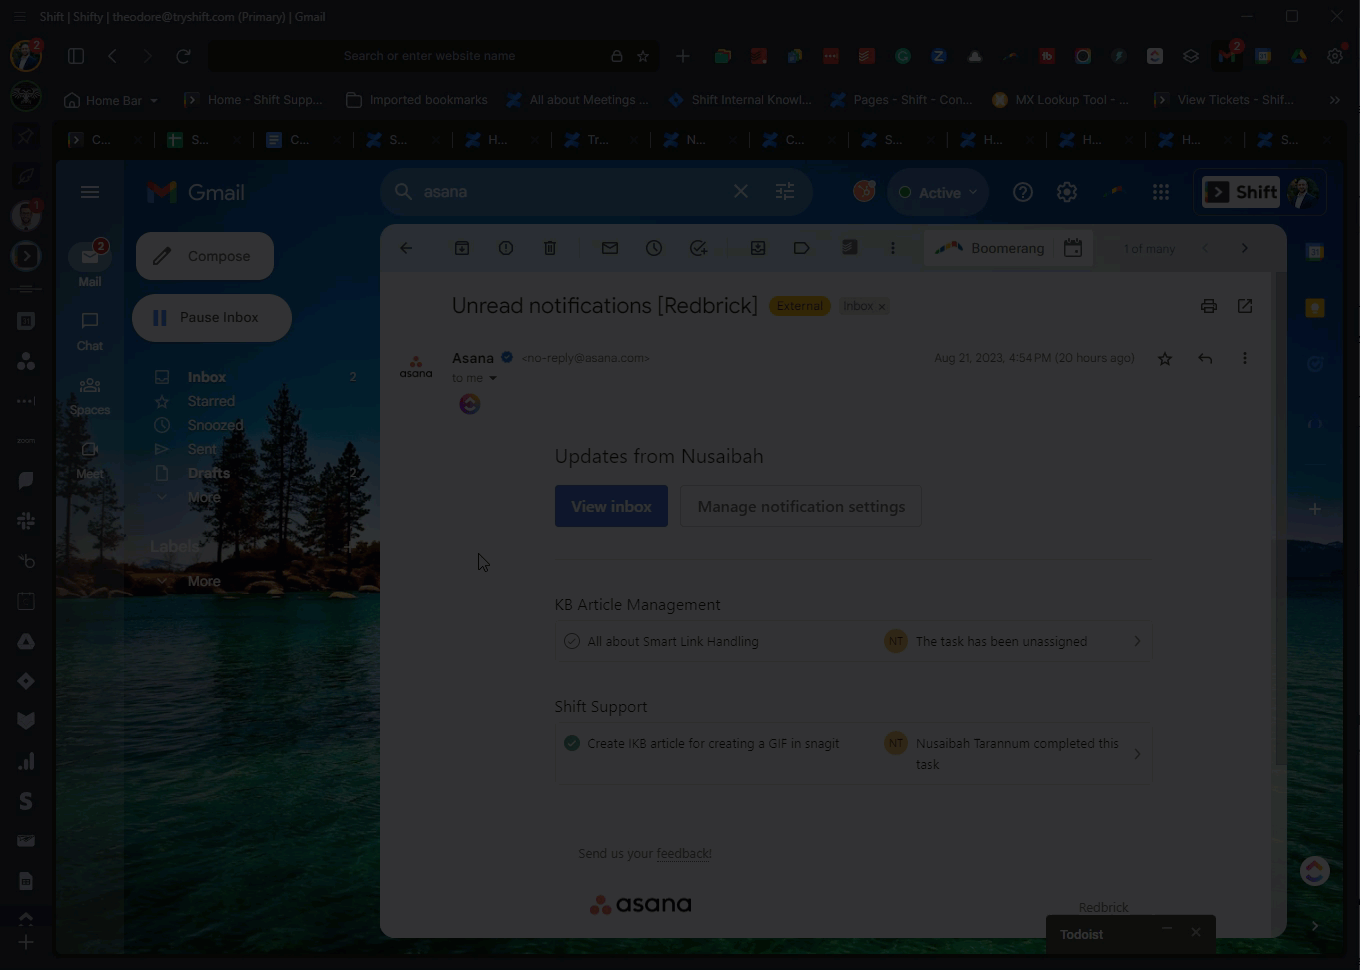Click the Boomerang button
This screenshot has width=1360, height=970.
pyautogui.click(x=990, y=248)
